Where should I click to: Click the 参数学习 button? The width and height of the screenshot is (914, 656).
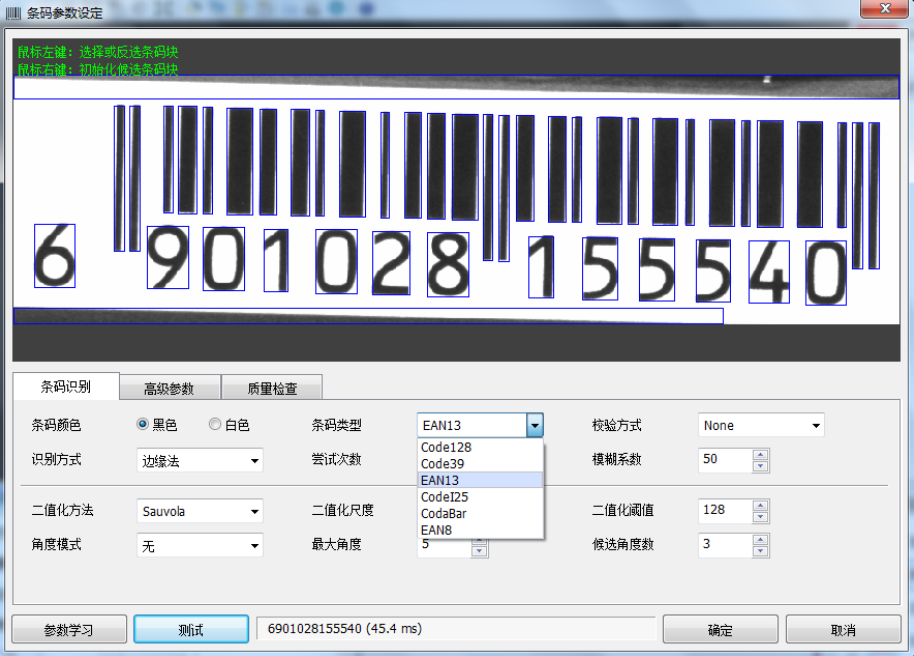coord(69,630)
